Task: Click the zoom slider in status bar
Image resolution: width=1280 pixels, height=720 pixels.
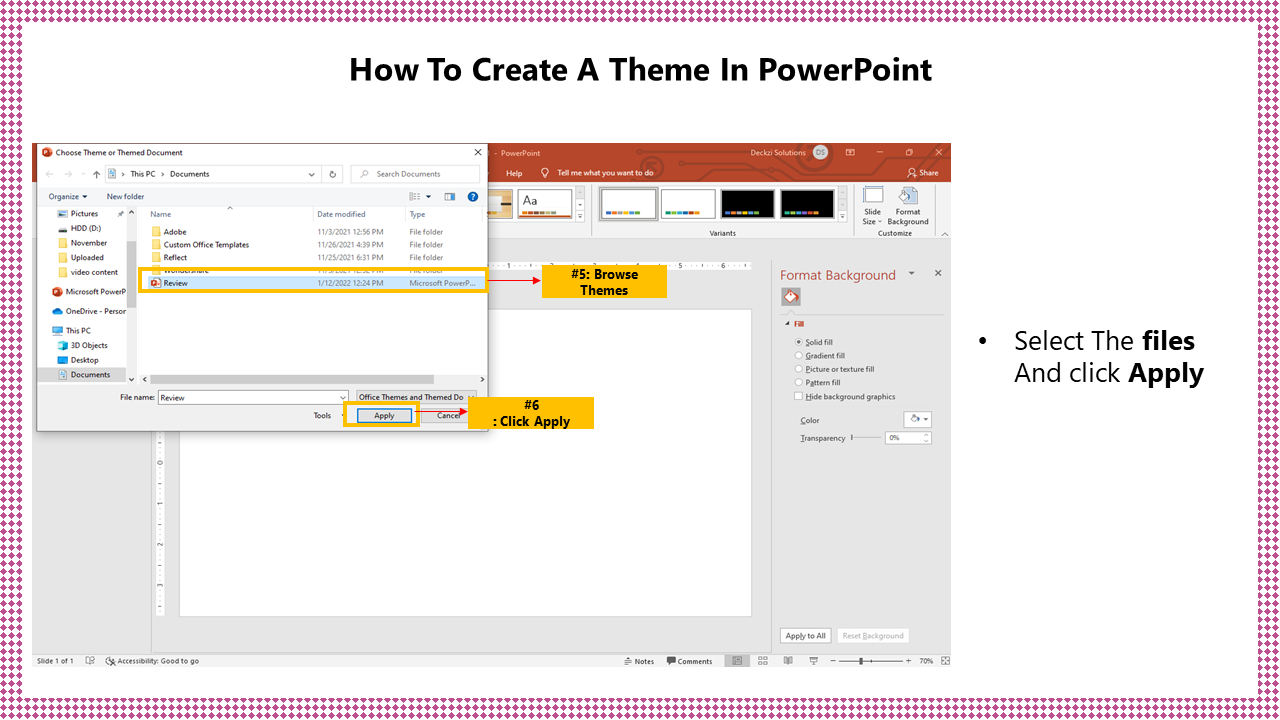Action: click(871, 661)
